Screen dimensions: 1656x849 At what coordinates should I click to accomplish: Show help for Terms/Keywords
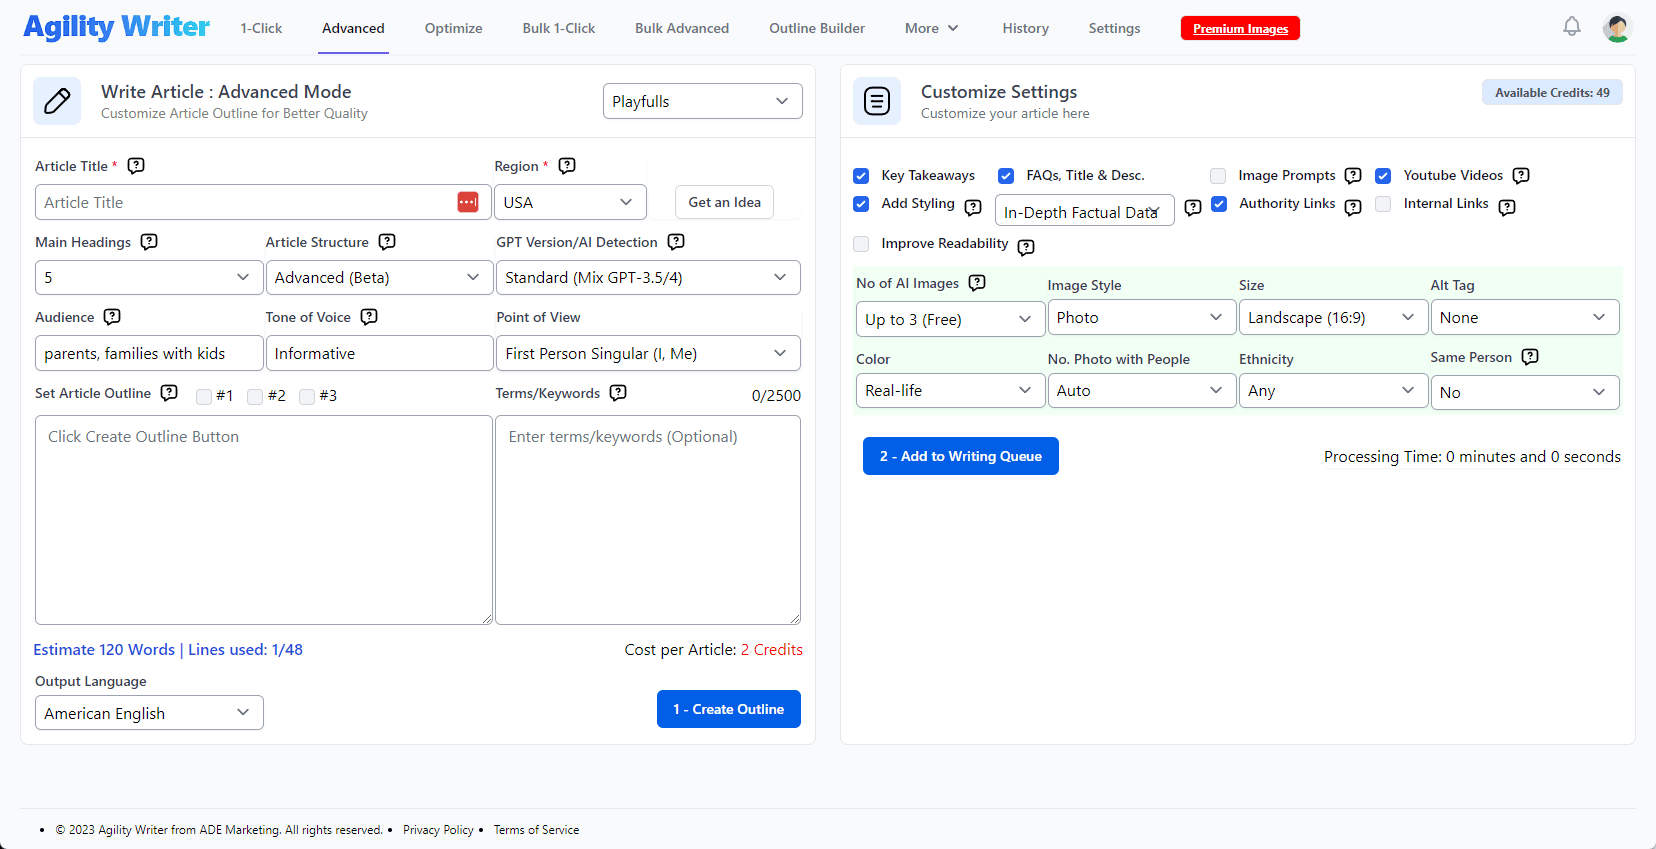click(618, 393)
